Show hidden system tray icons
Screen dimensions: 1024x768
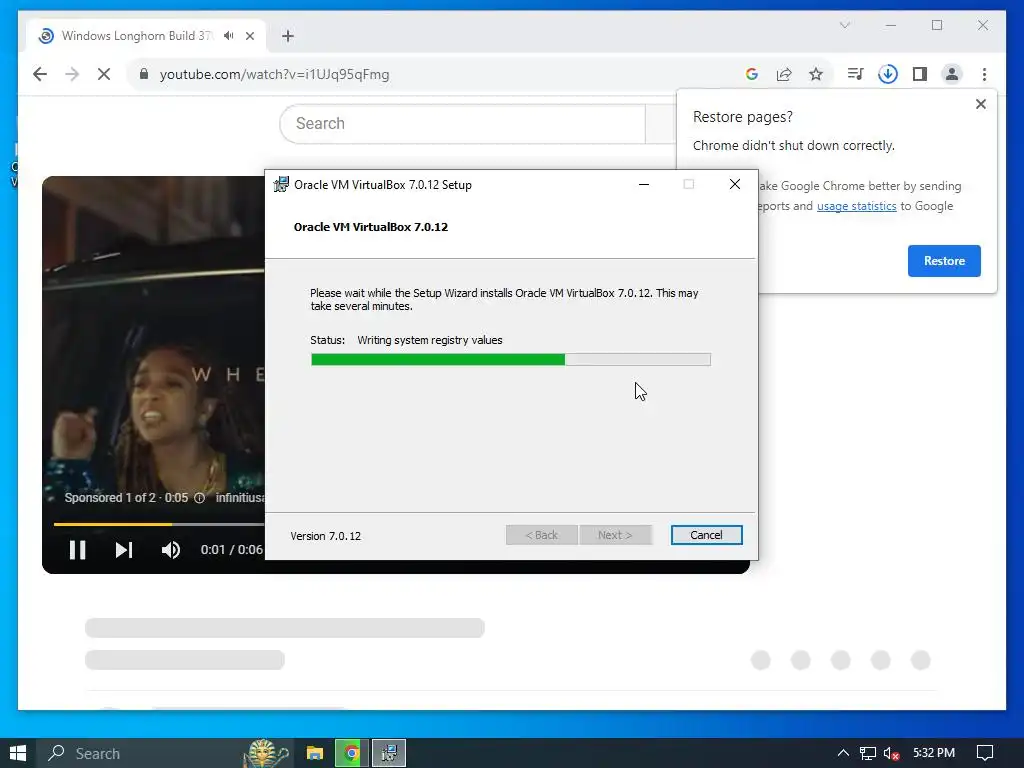click(843, 753)
